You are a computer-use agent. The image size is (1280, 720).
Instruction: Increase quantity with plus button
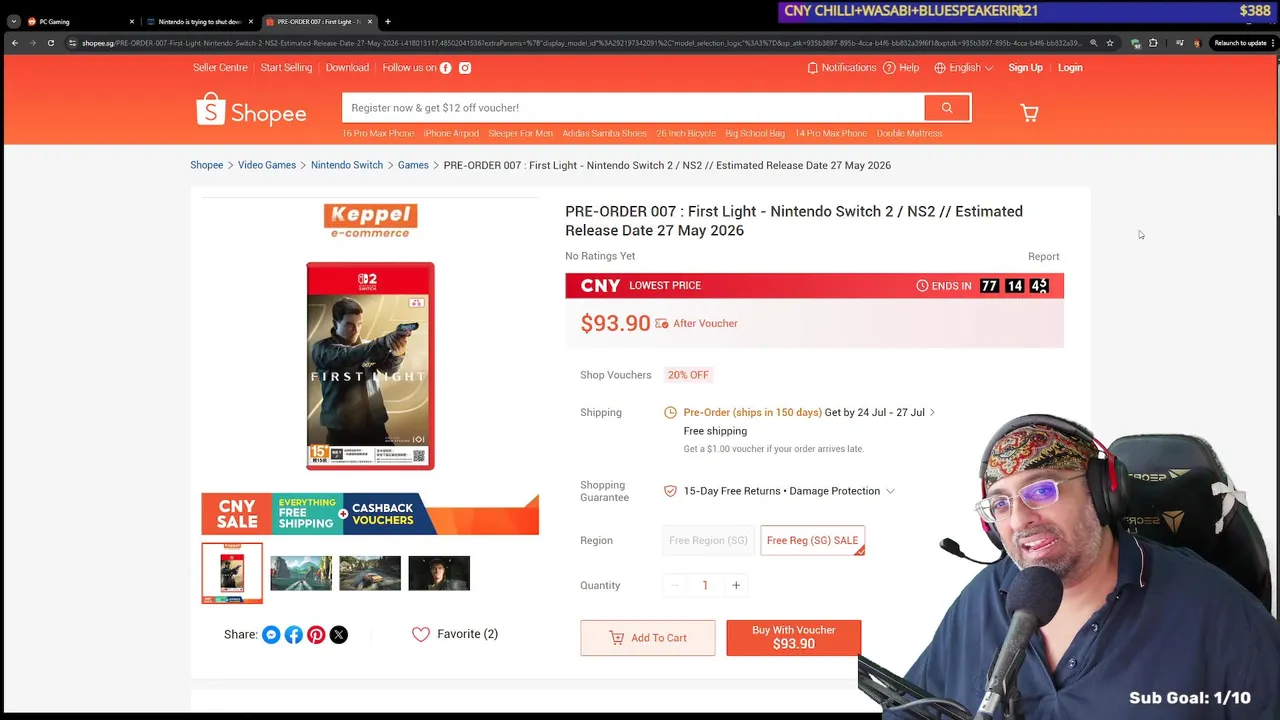736,585
